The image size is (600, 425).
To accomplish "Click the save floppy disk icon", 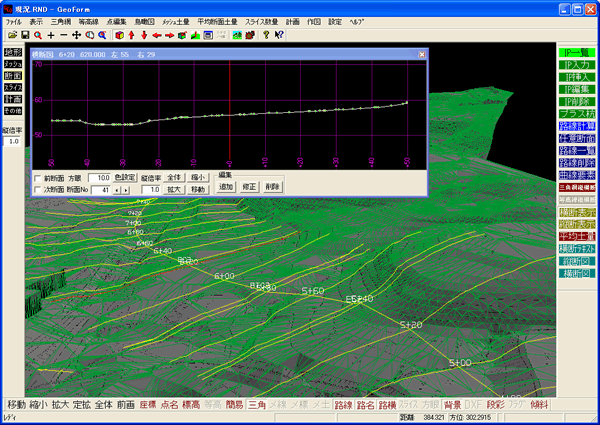I will click(25, 35).
